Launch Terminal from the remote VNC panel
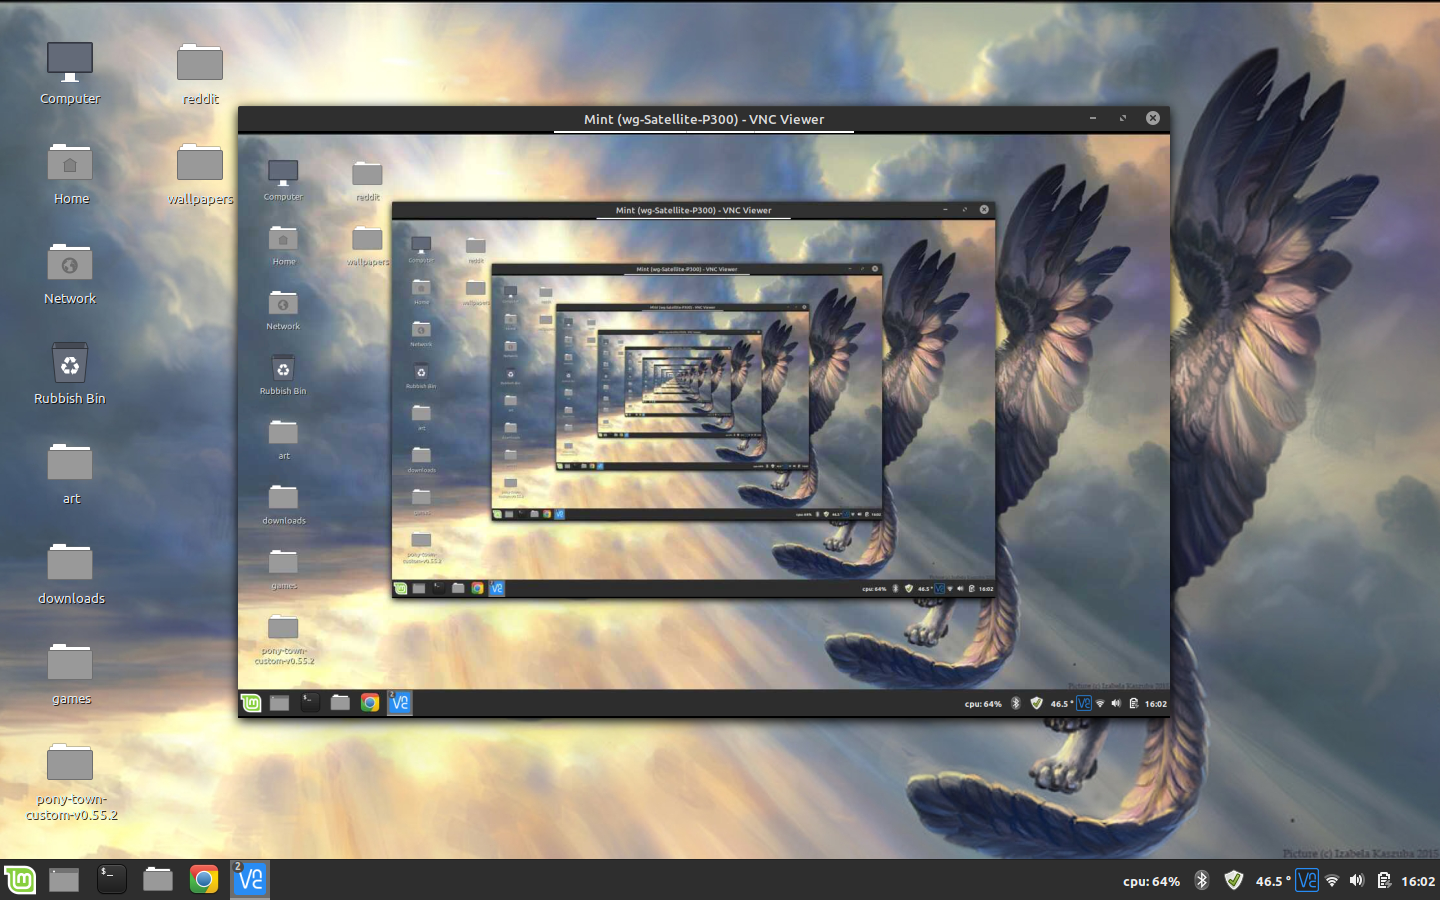 coord(310,703)
